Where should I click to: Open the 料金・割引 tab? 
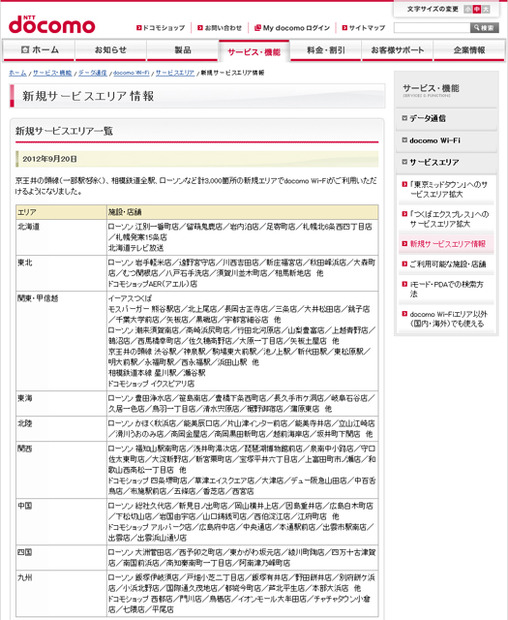(x=326, y=51)
